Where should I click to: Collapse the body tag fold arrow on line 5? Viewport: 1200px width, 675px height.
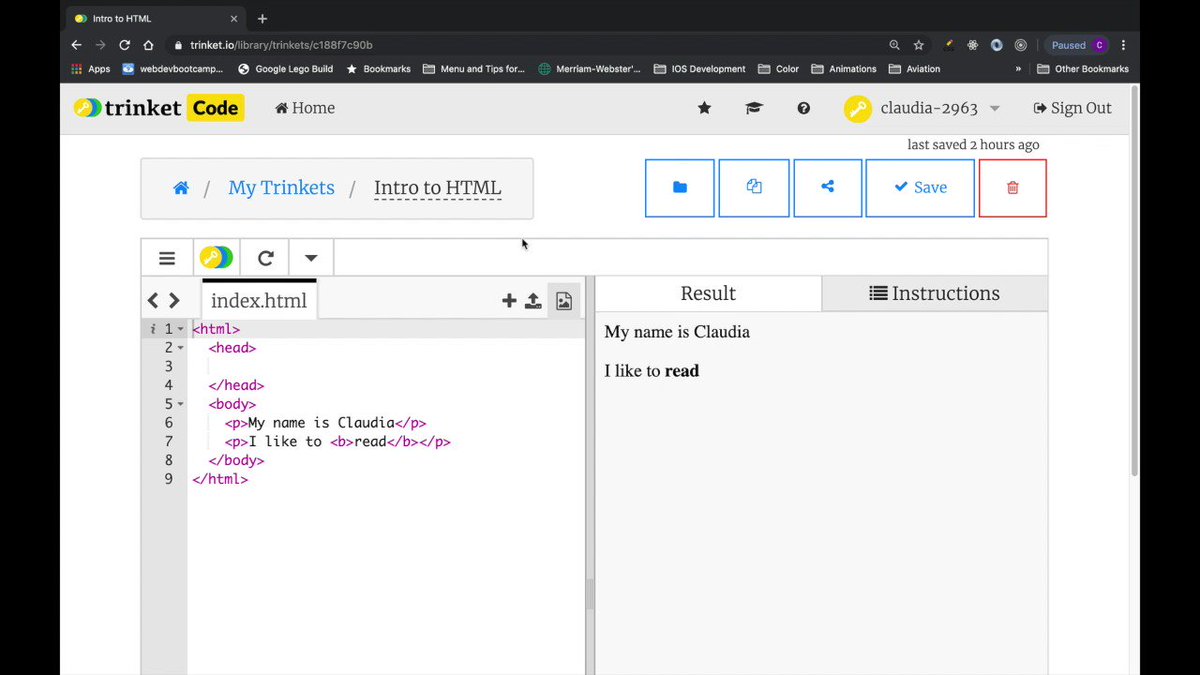coord(181,404)
